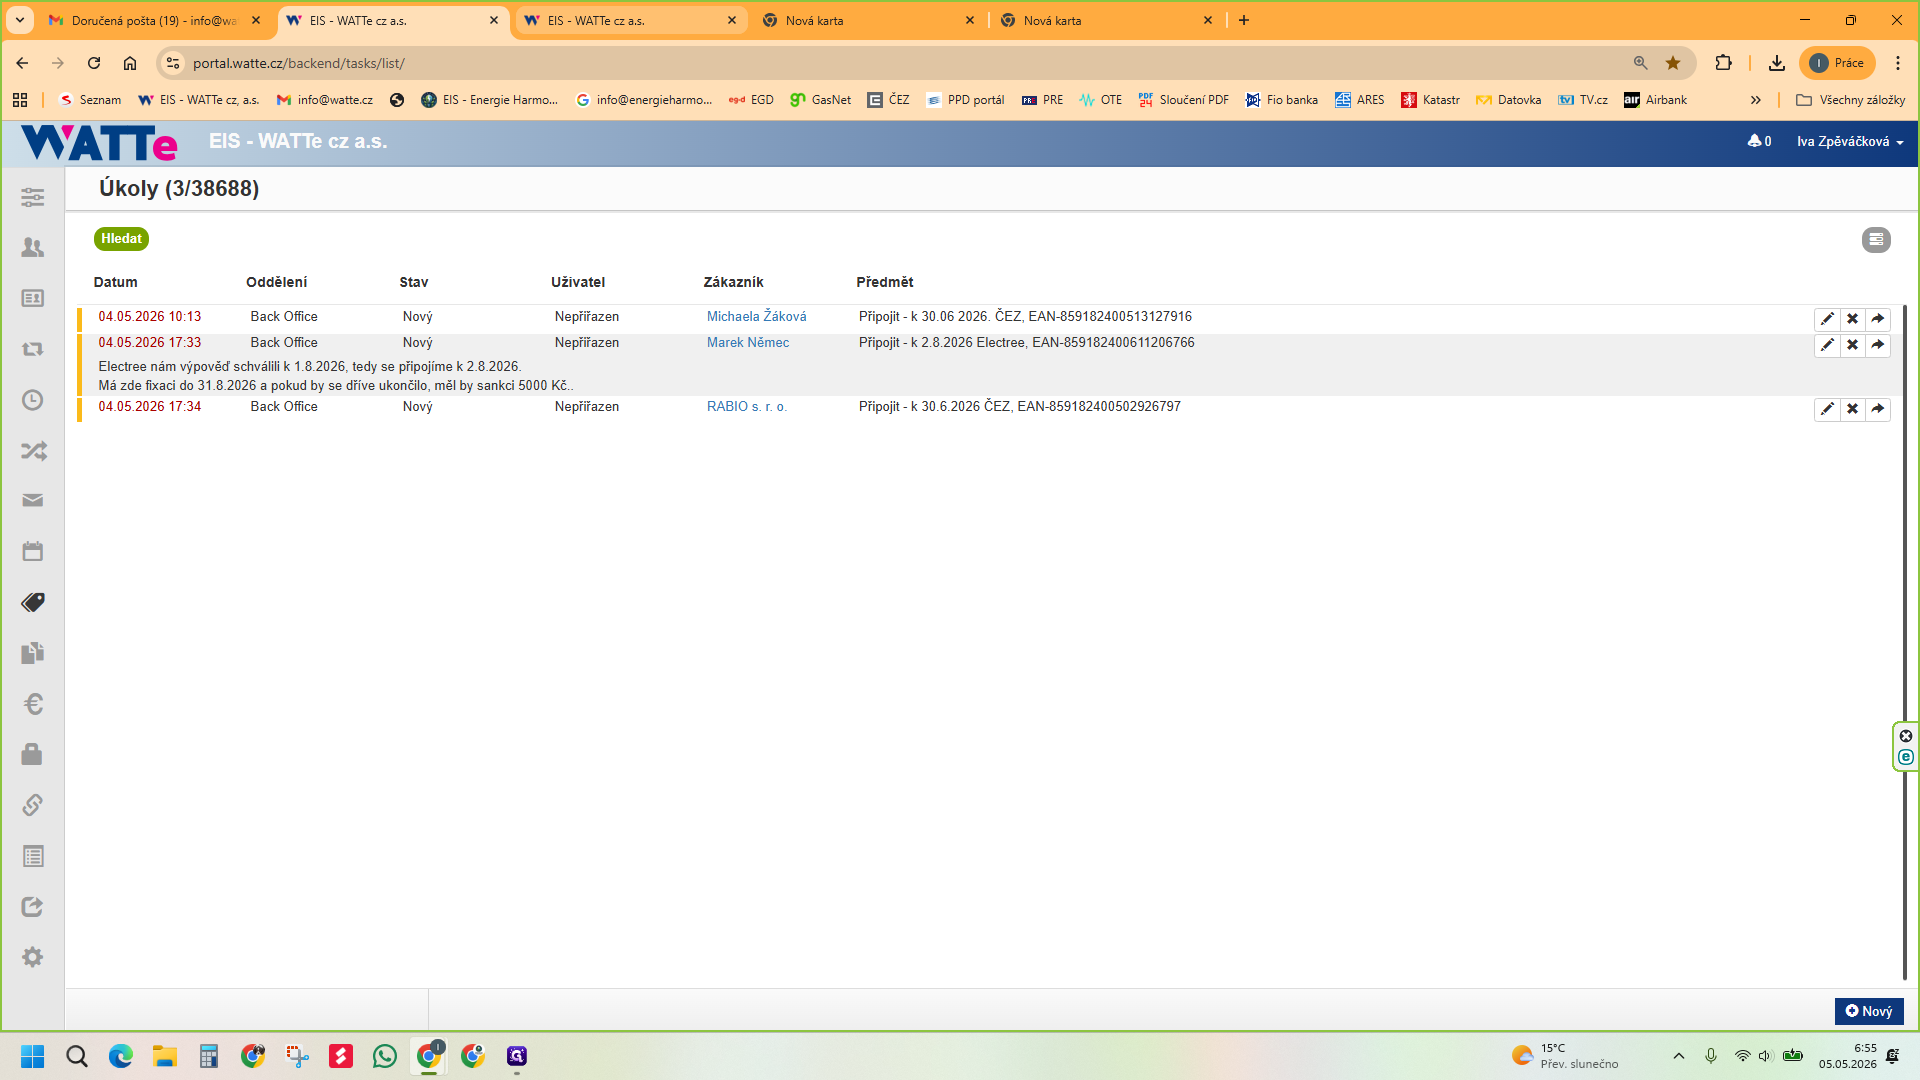Switch to first Nová karta tab
This screenshot has height=1080, width=1920.
point(868,20)
